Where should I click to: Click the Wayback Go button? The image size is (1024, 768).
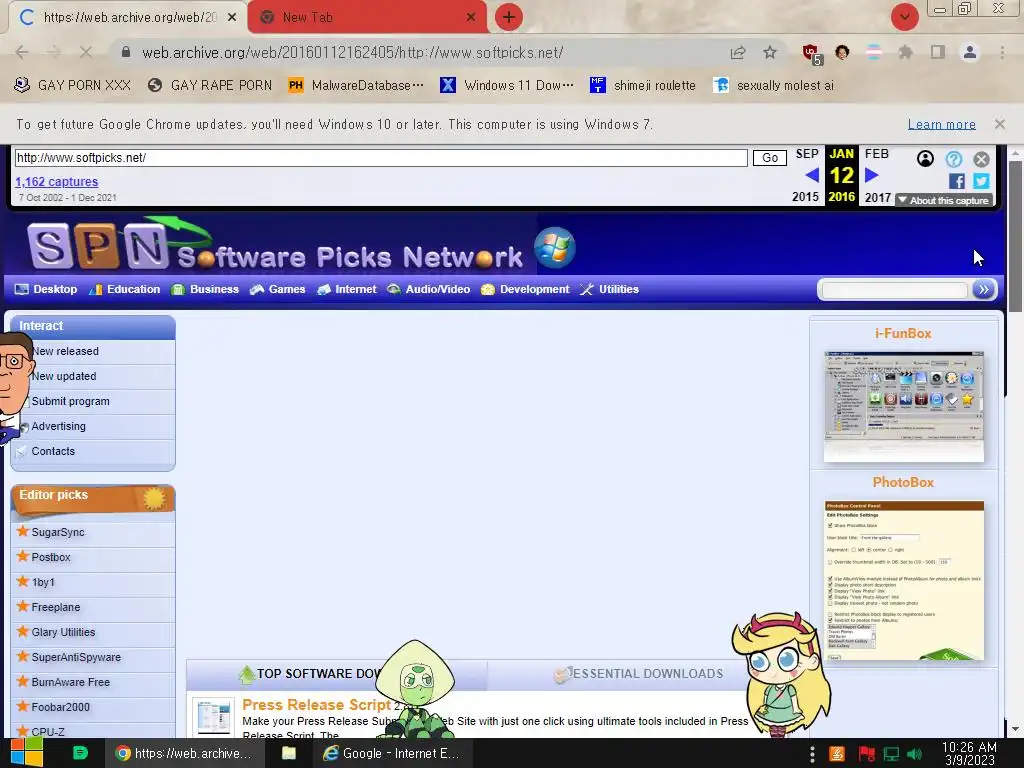tap(770, 158)
